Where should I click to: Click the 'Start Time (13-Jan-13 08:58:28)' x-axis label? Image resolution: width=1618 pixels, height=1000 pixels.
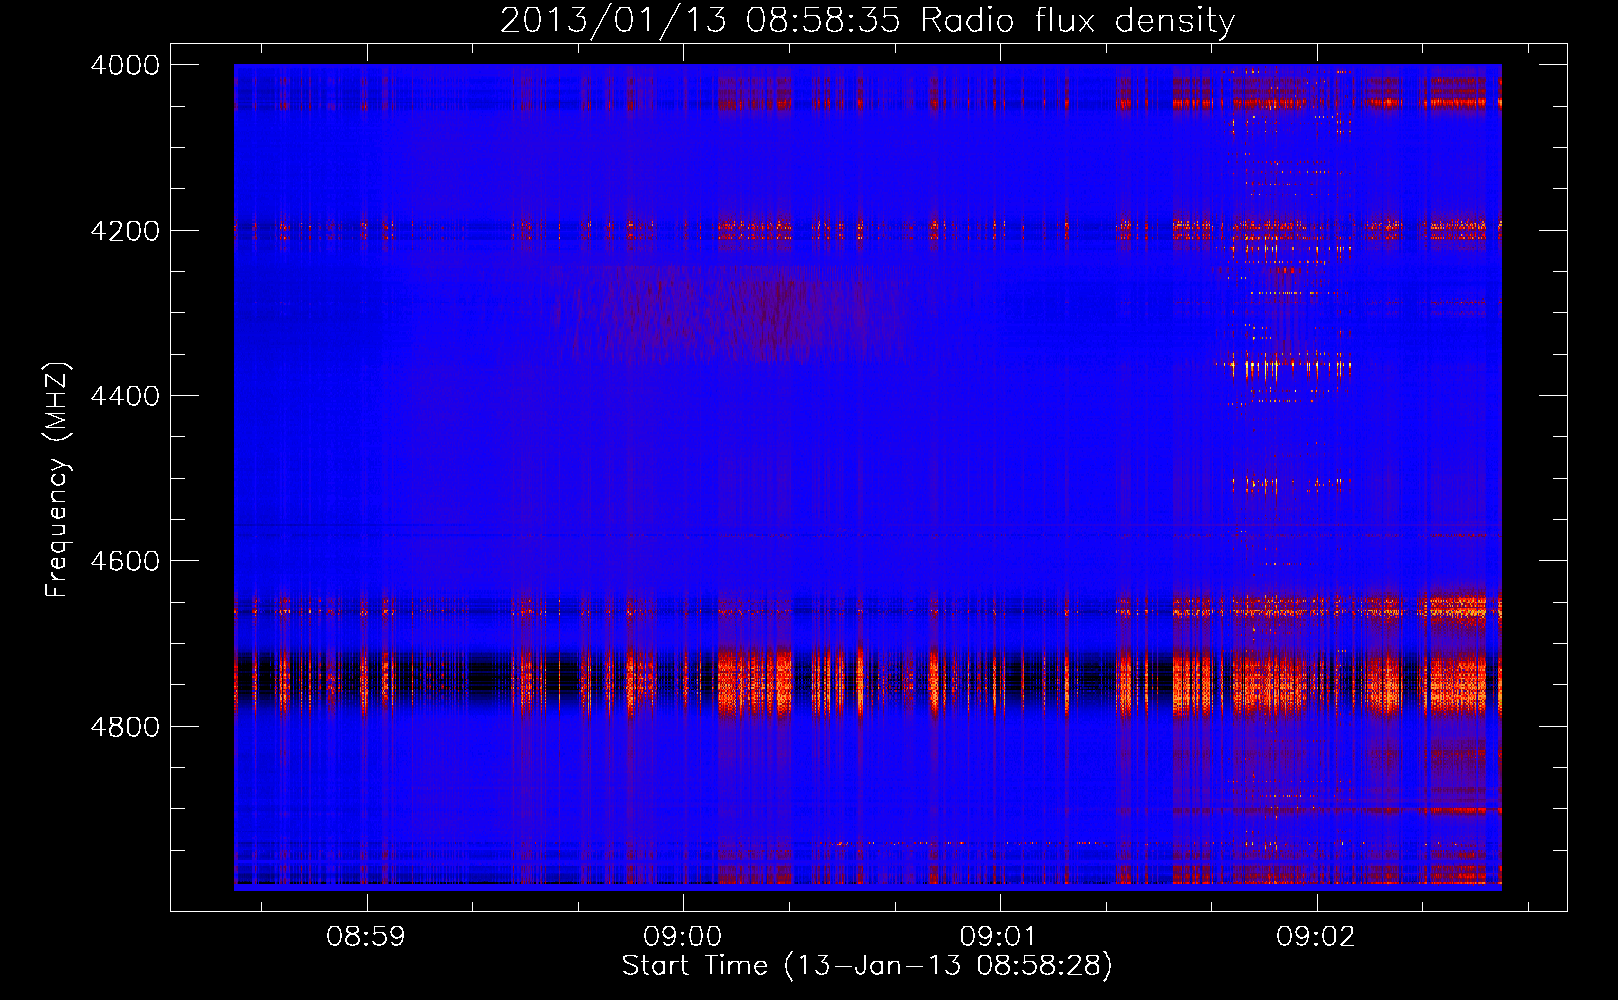(867, 966)
